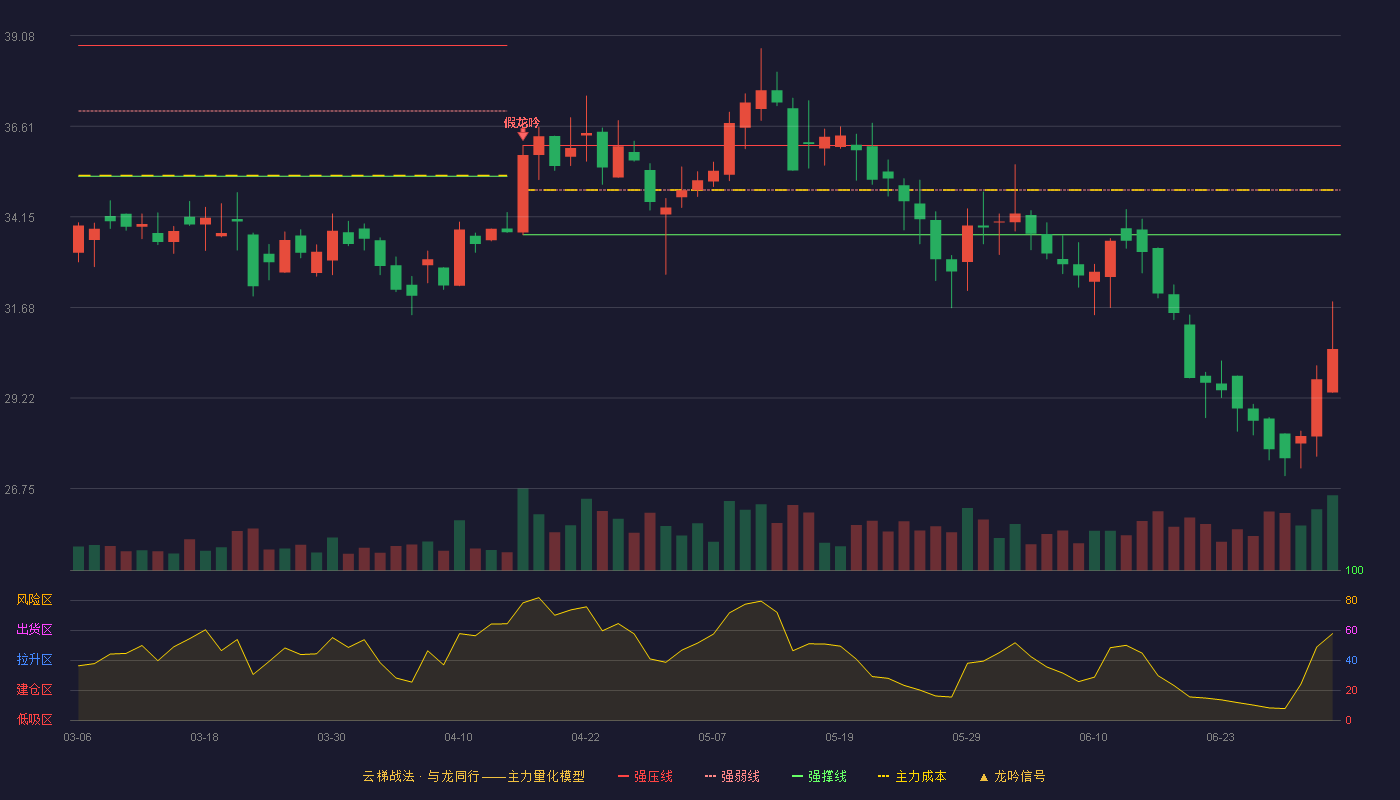Click the 03-18 date label
The height and width of the screenshot is (800, 1400).
pos(204,737)
